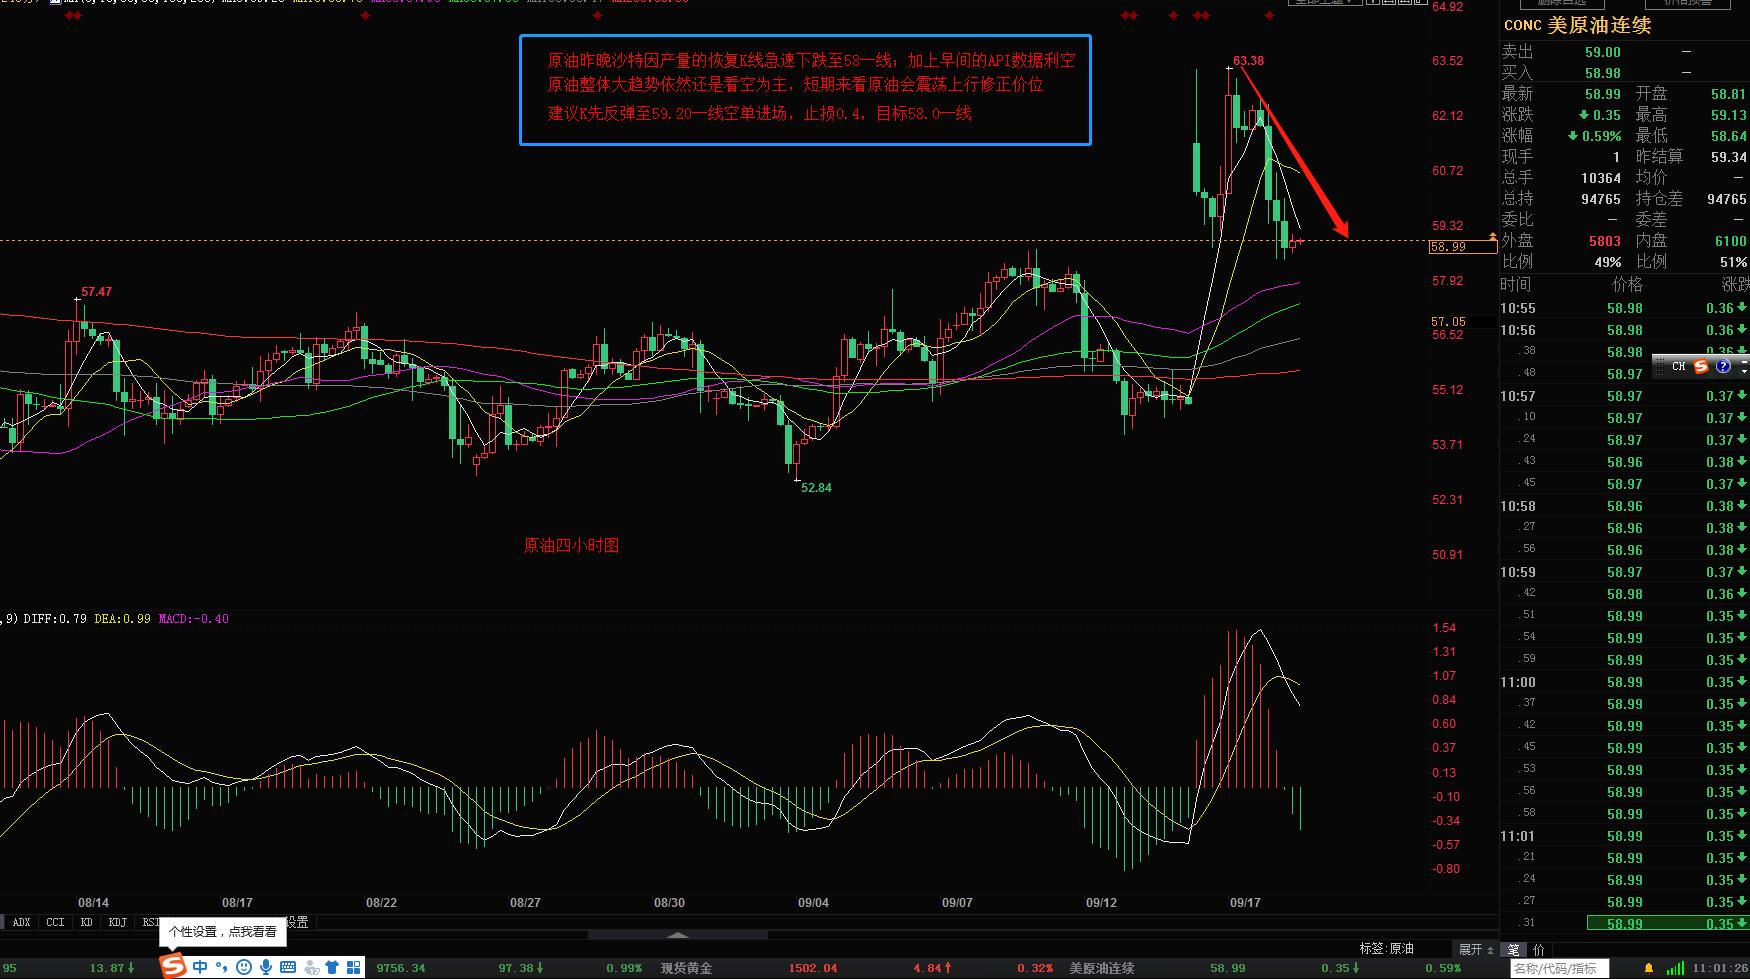Click the 内盘 6100 value
The image size is (1750, 979).
tap(1730, 241)
